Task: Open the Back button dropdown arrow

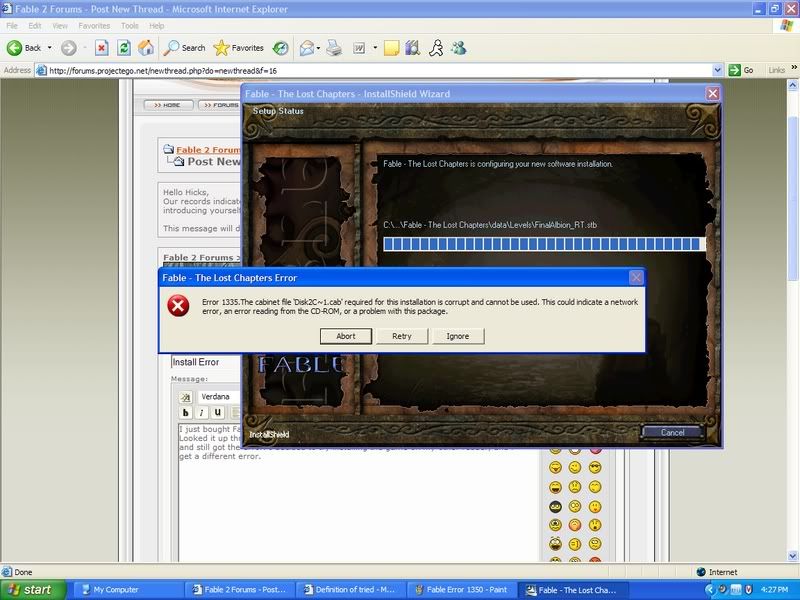Action: click(49, 48)
